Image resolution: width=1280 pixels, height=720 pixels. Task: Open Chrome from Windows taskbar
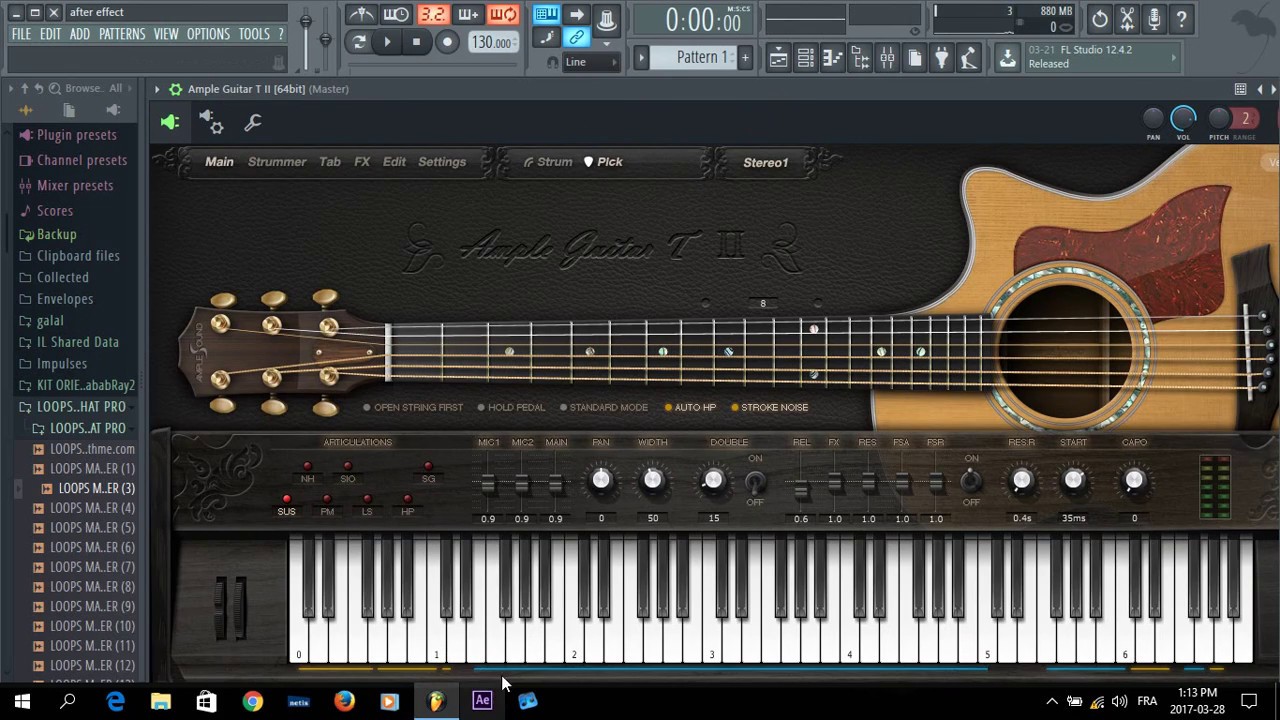[x=252, y=701]
